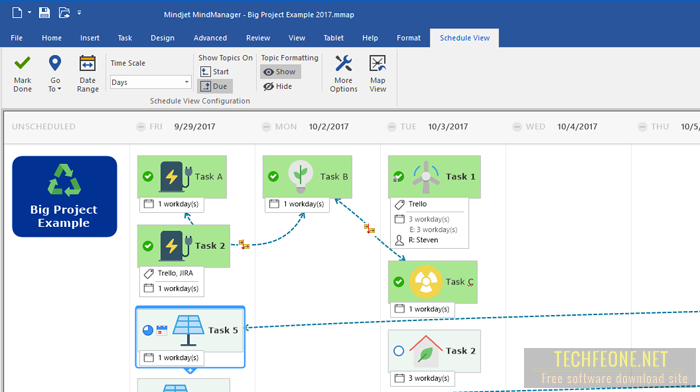Click Task 1 wind turbine icon
The height and width of the screenshot is (392, 700).
[426, 177]
